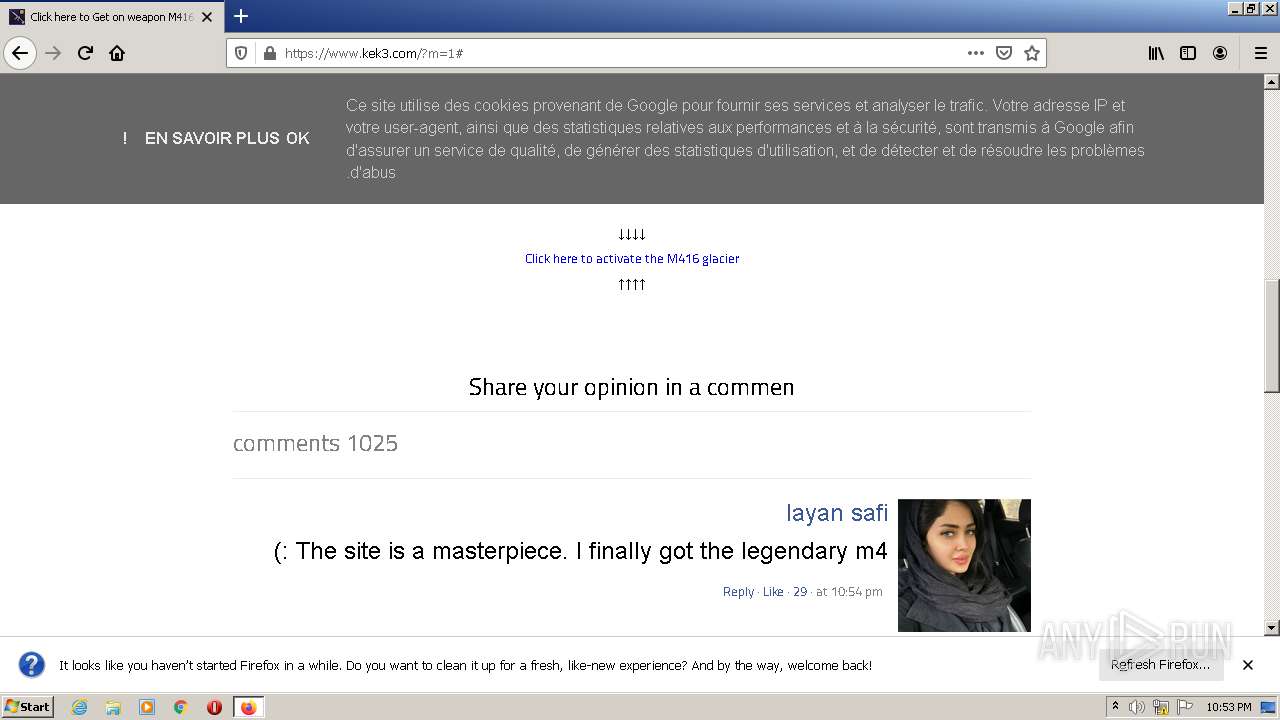Open tracking protection shield icon

click(241, 53)
